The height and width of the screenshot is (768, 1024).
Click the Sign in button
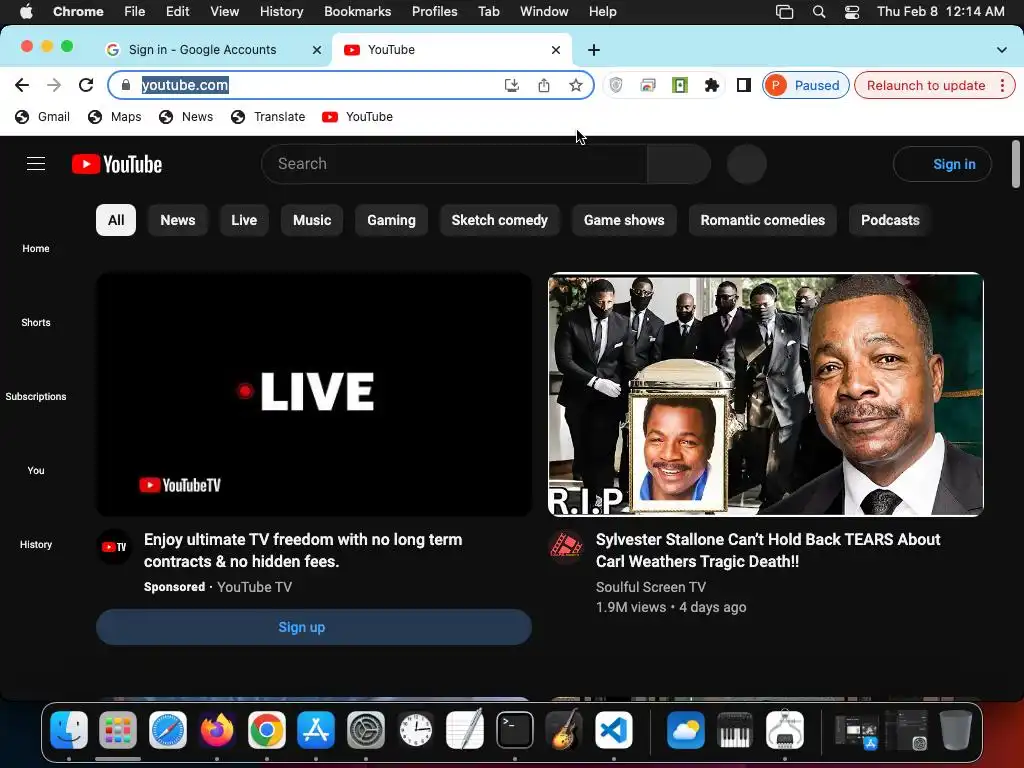[x=942, y=164]
